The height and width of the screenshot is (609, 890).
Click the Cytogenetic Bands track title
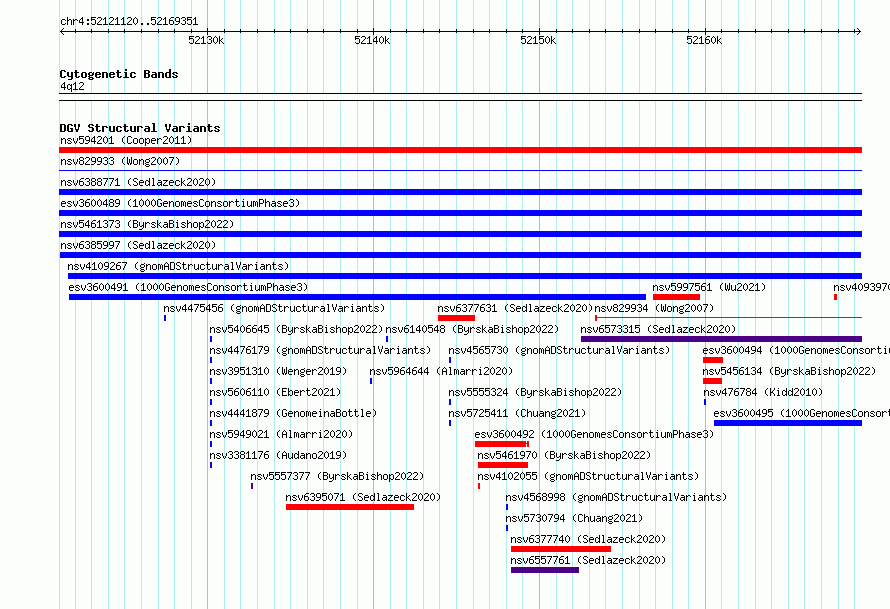[119, 74]
